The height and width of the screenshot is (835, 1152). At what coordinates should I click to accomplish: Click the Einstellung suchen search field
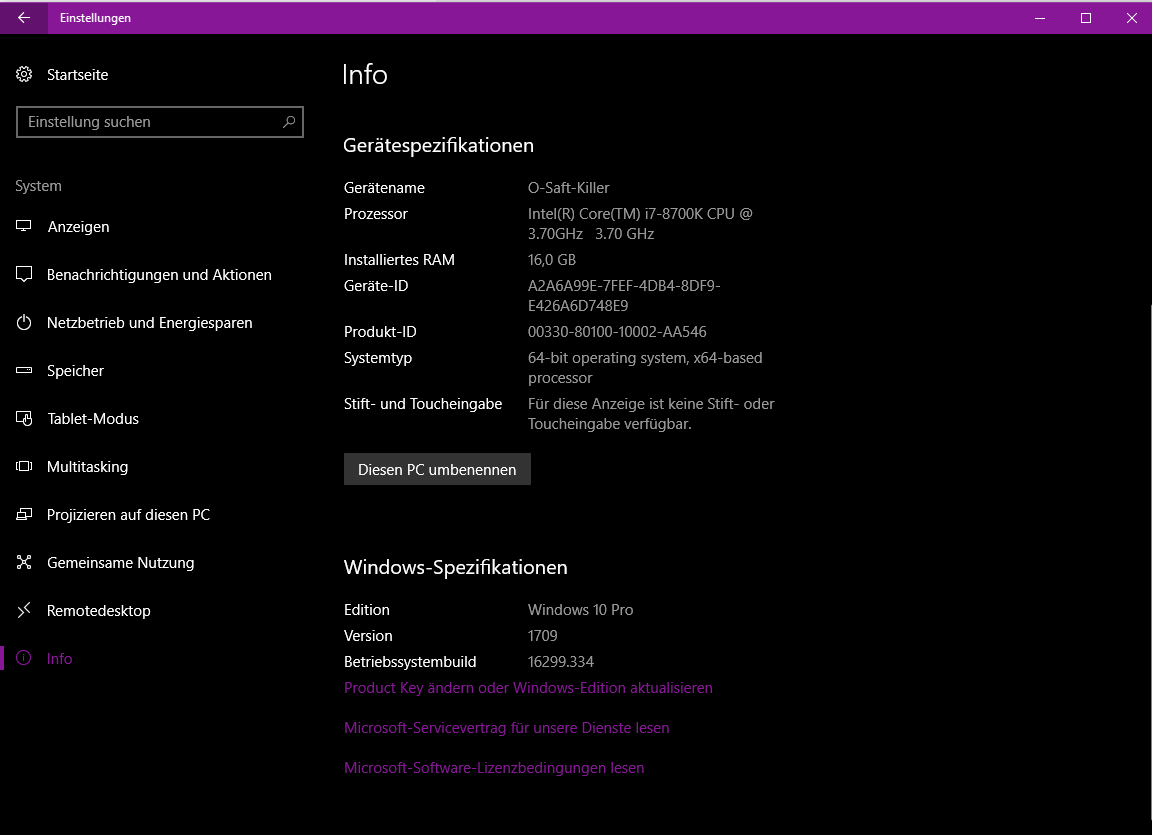[x=159, y=122]
